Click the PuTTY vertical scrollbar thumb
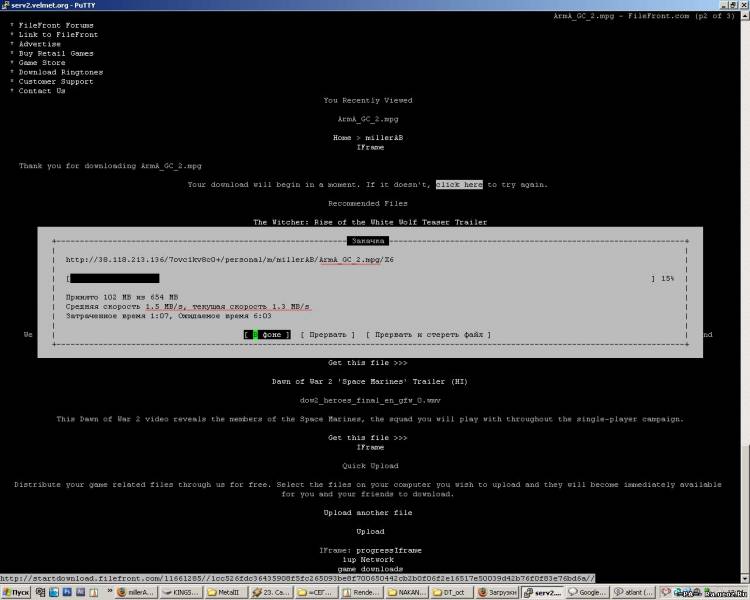 745,510
